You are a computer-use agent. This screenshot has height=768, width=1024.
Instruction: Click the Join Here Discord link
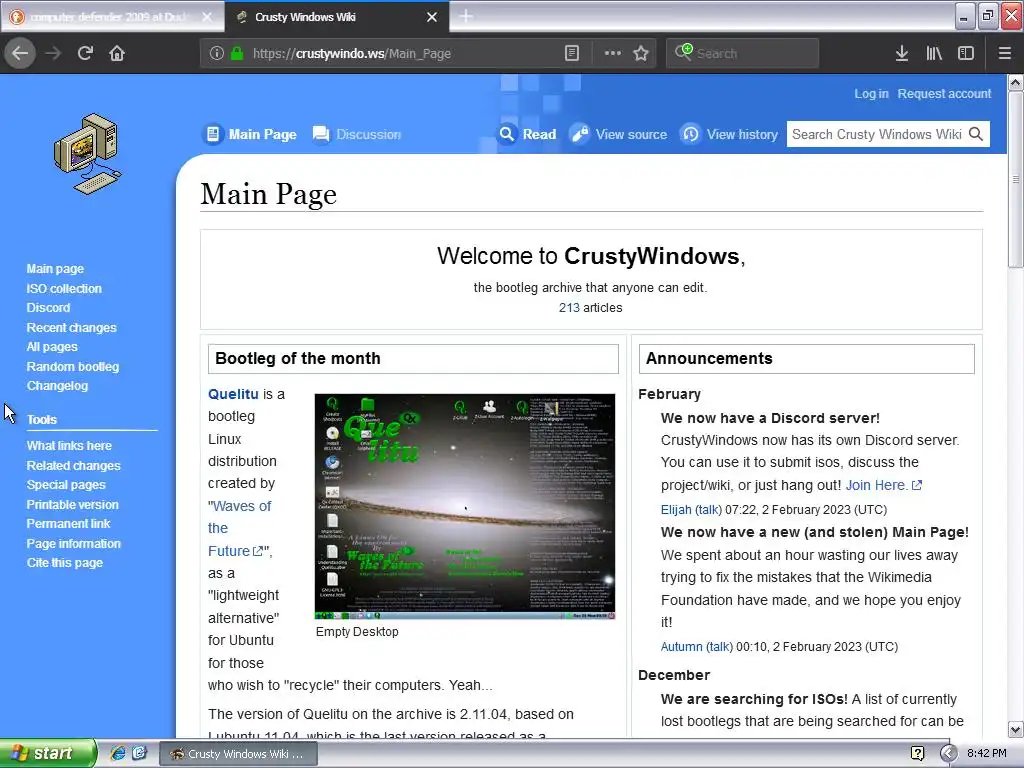[x=883, y=485]
